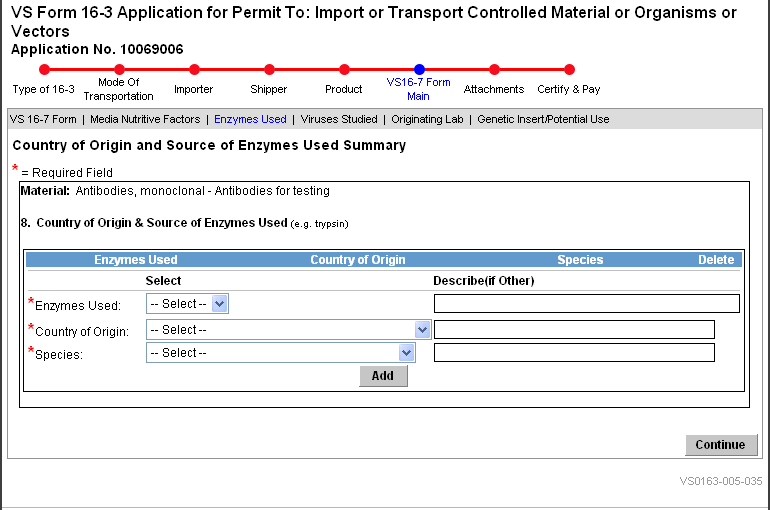Open the Enzymes Used dropdown
770x510 pixels.
click(x=187, y=303)
